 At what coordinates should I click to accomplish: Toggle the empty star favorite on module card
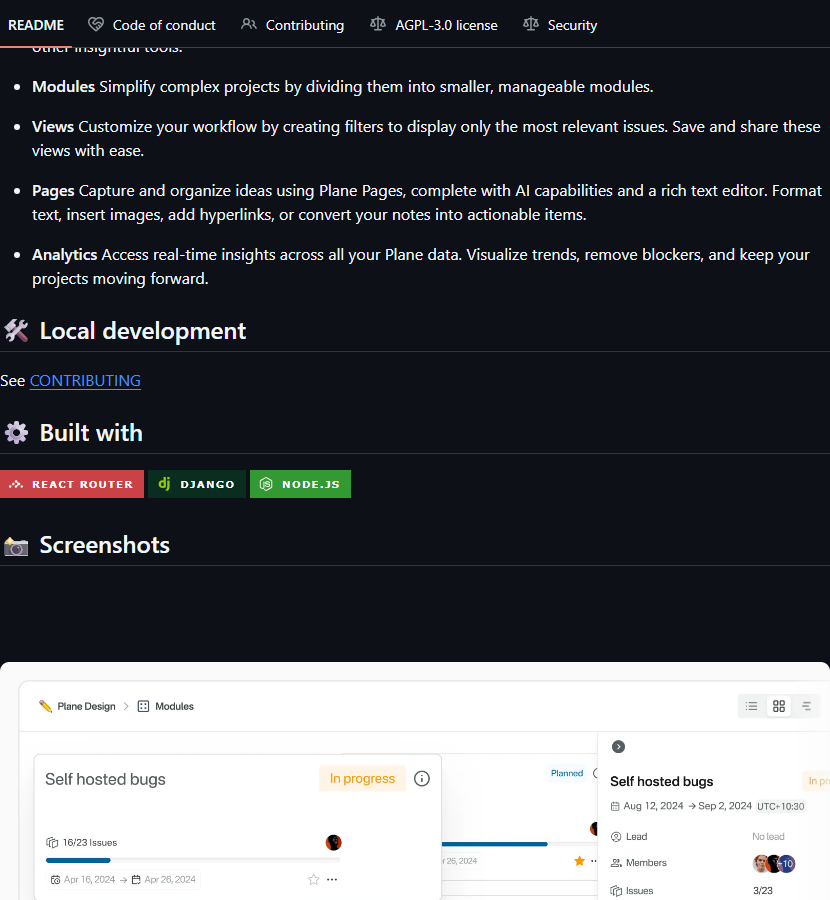(x=313, y=880)
